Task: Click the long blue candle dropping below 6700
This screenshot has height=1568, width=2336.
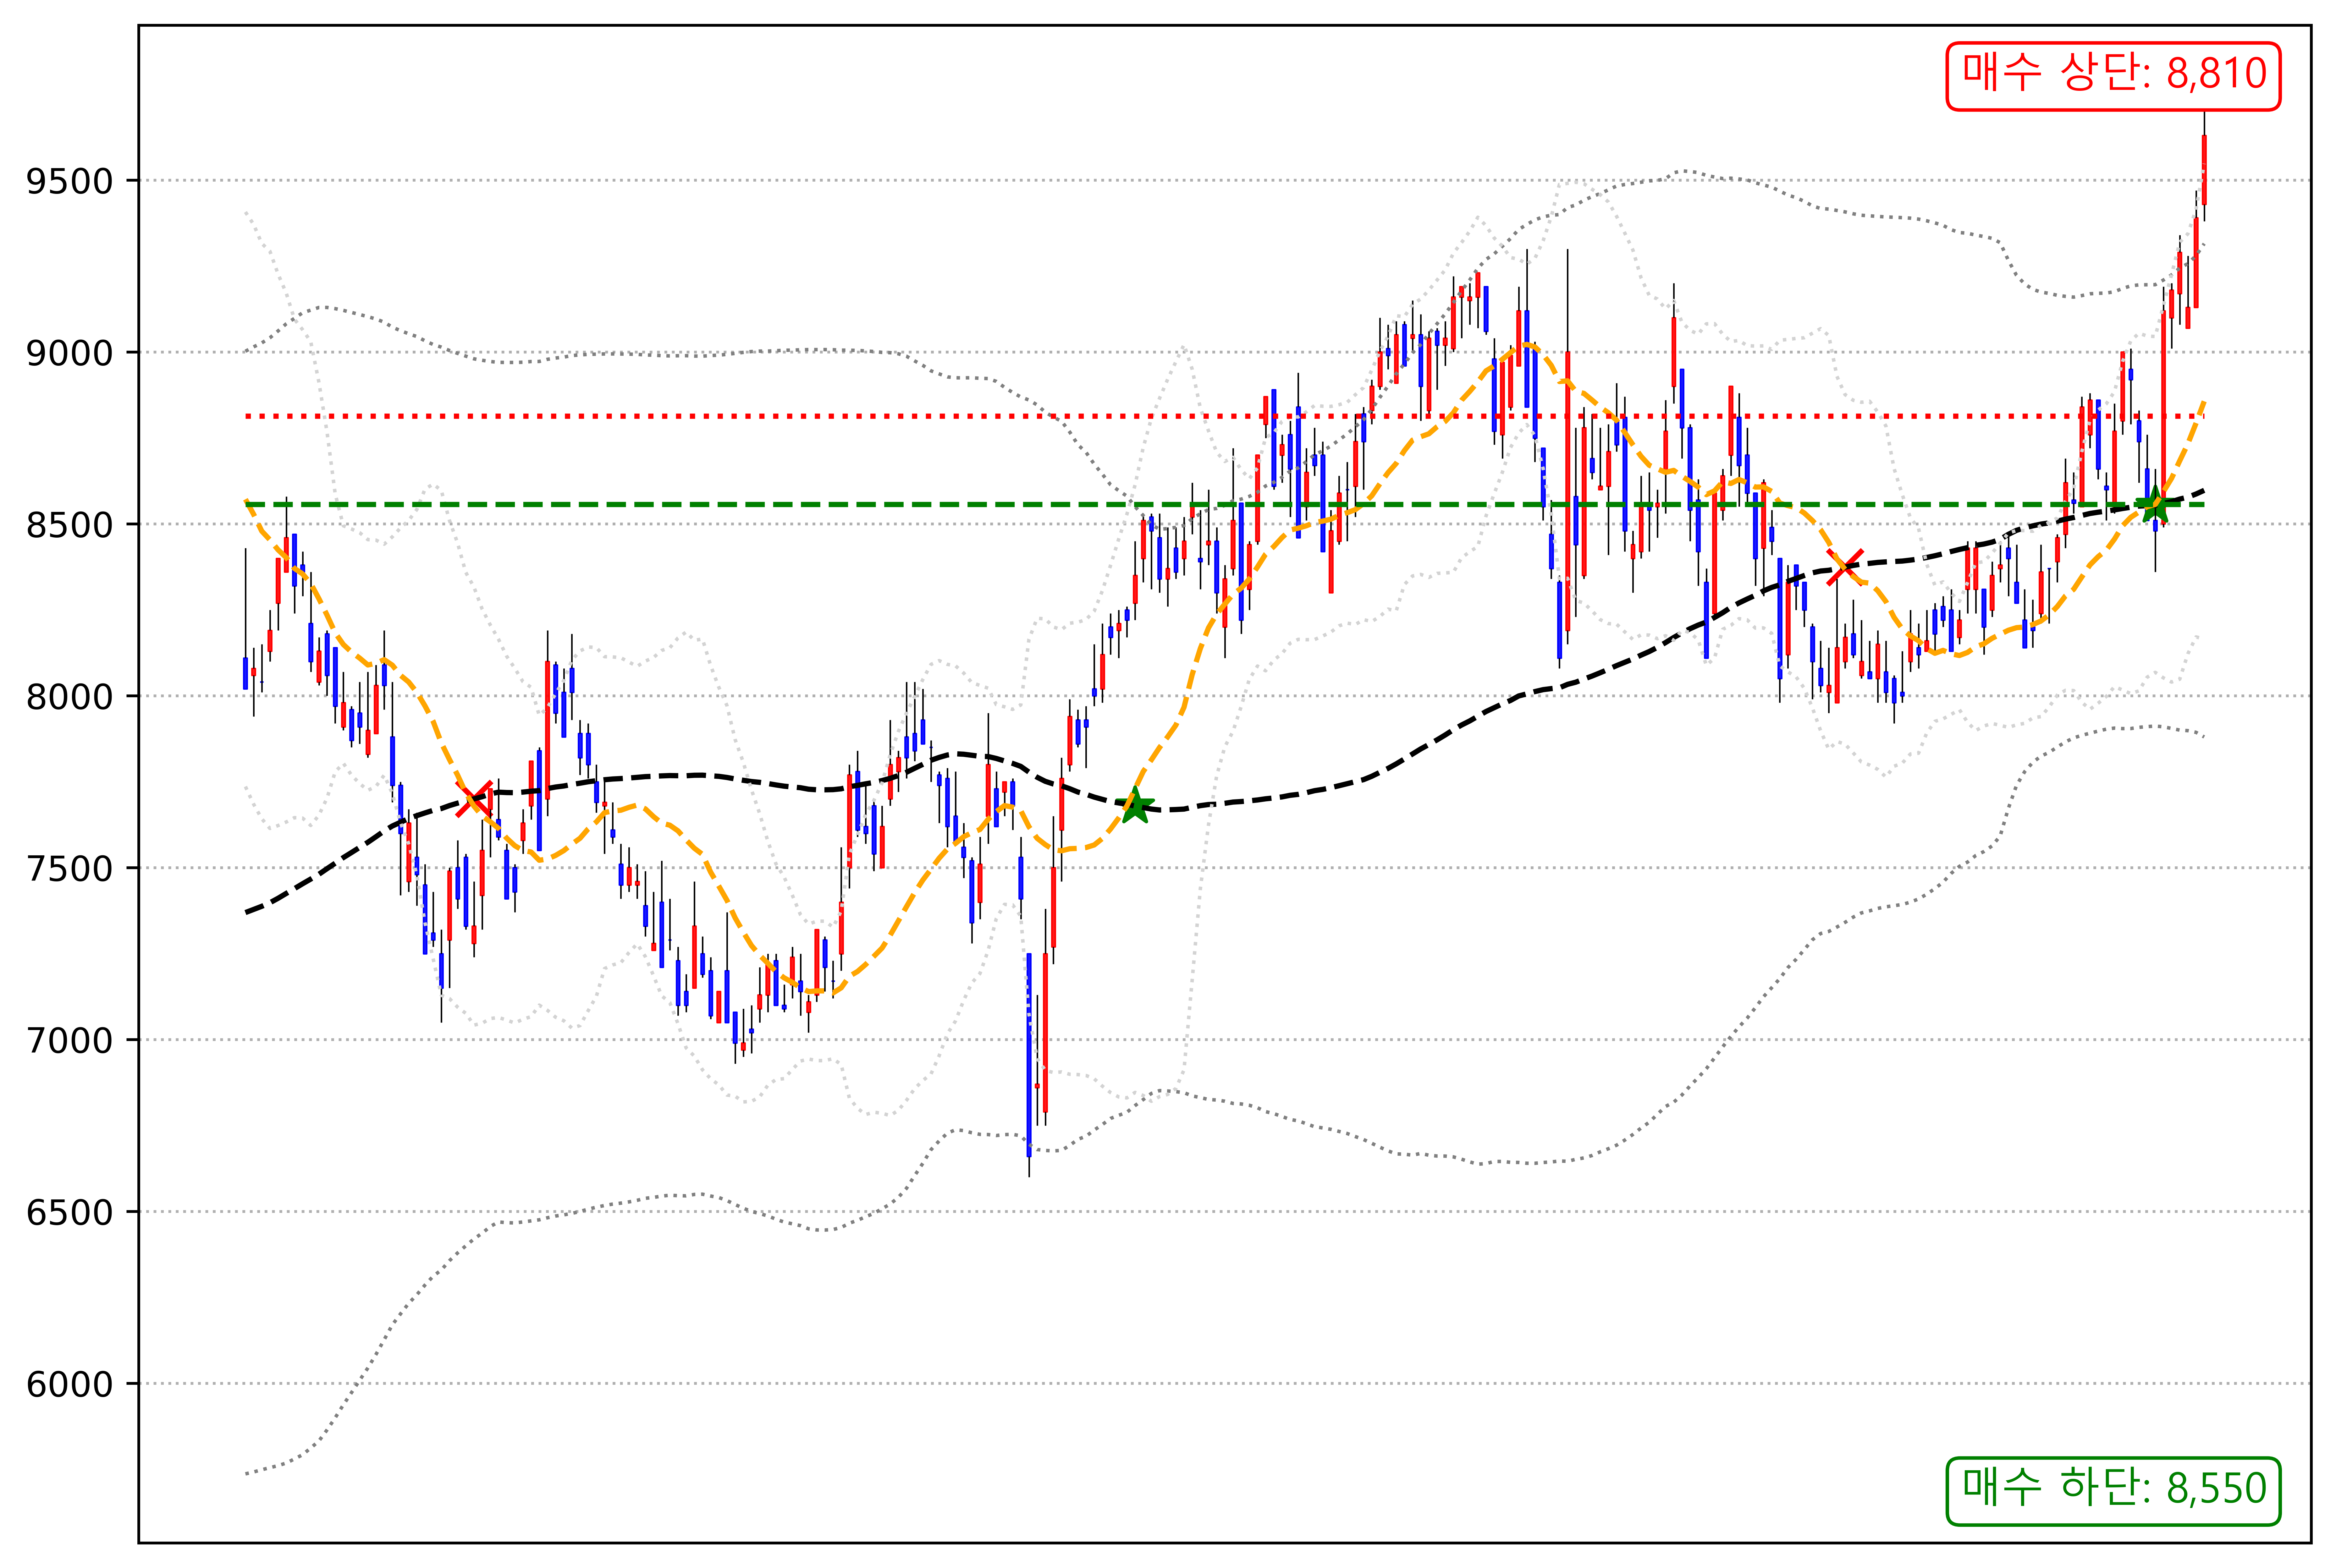Action: click(1029, 1055)
